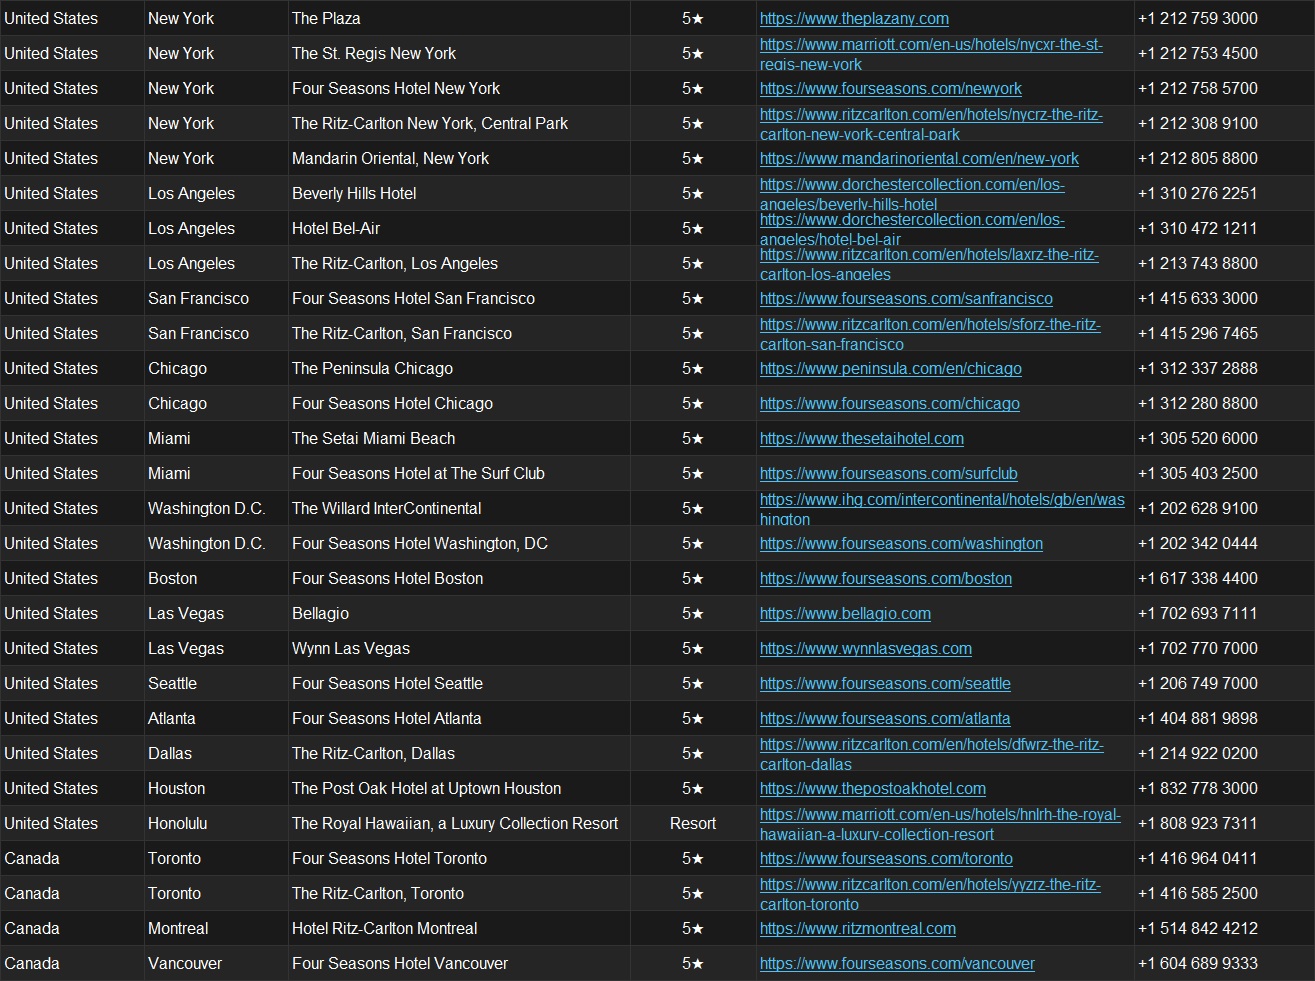Viewport: 1315px width, 981px height.
Task: Open the fourseasons.com/boston link
Action: pyautogui.click(x=886, y=578)
